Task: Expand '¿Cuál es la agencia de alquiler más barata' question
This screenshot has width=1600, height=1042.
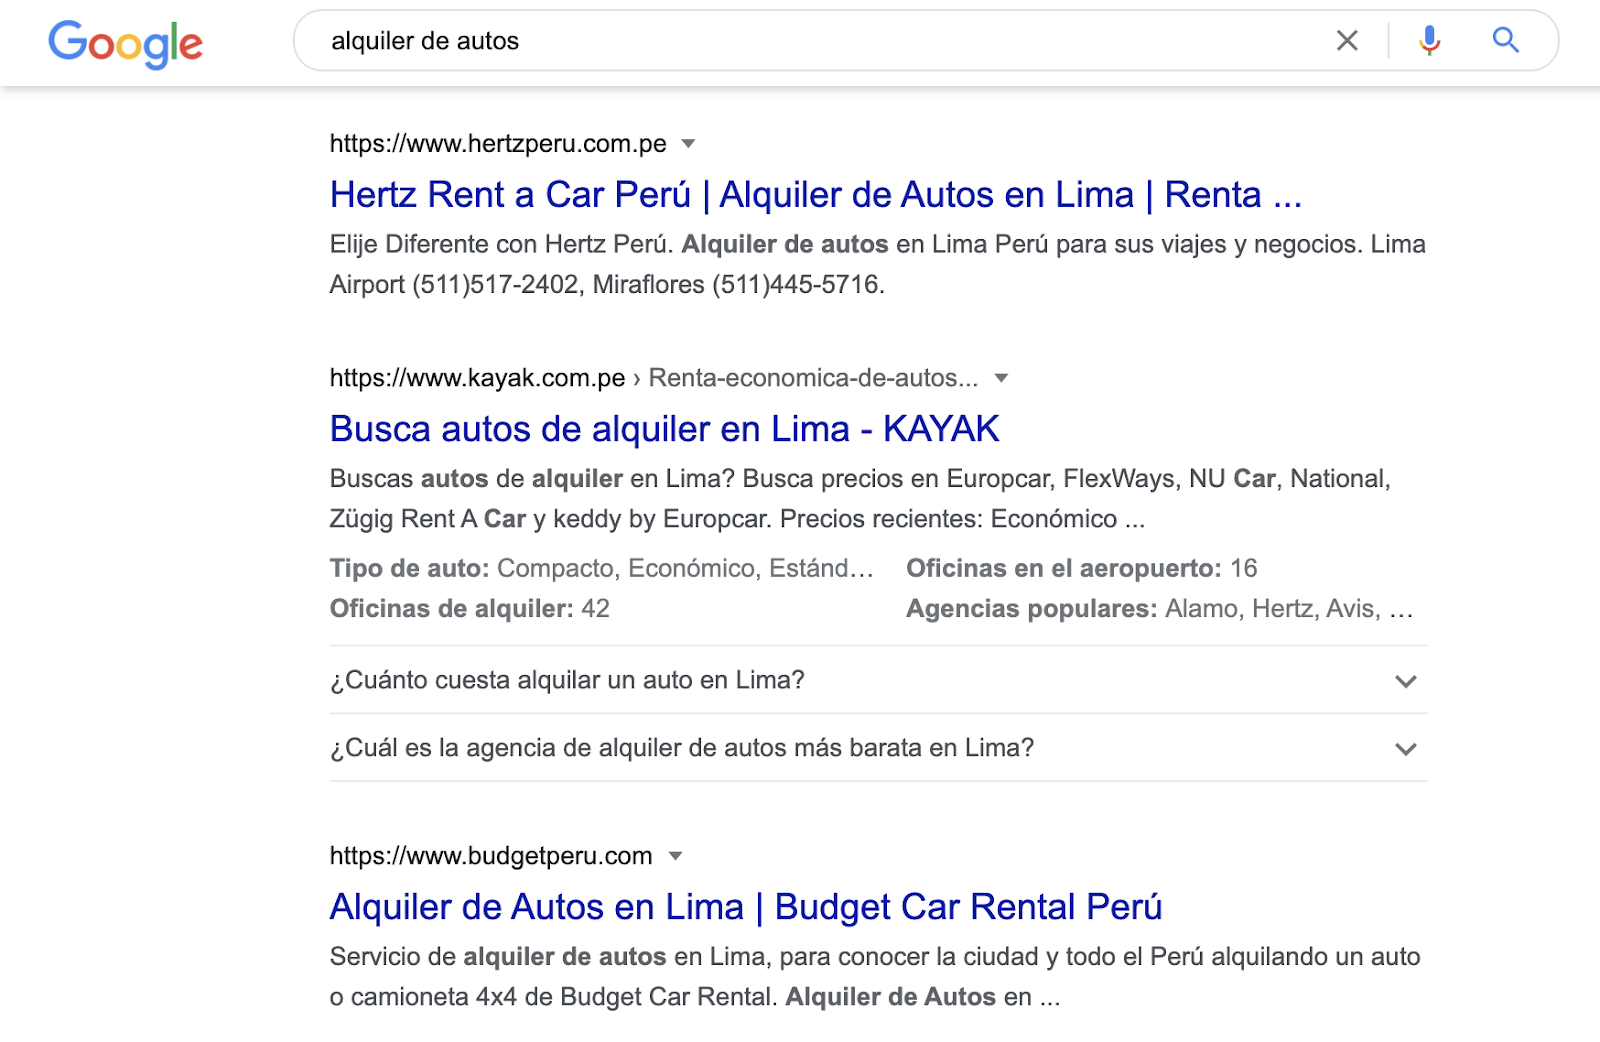Action: [x=878, y=748]
